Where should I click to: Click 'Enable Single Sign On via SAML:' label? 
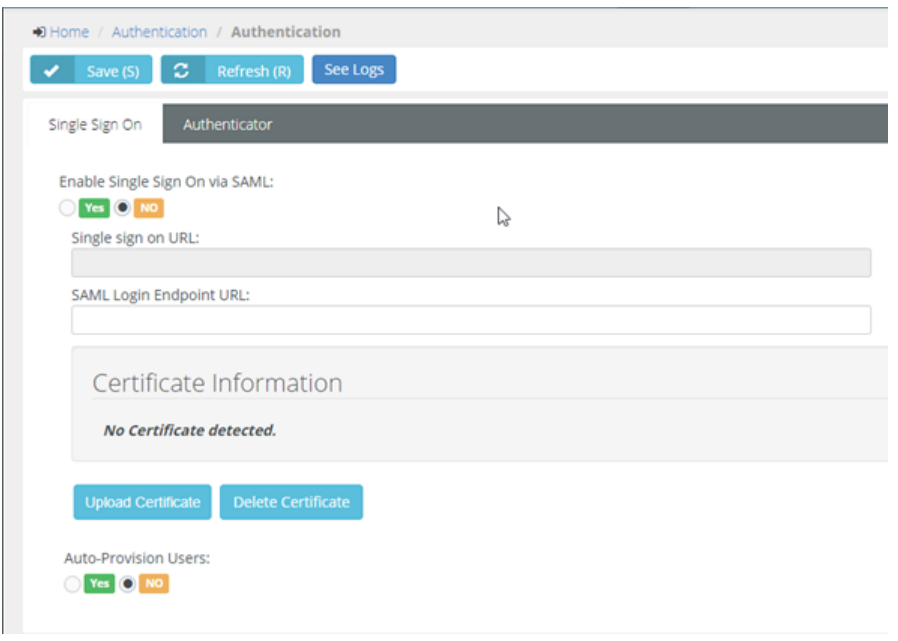167,182
